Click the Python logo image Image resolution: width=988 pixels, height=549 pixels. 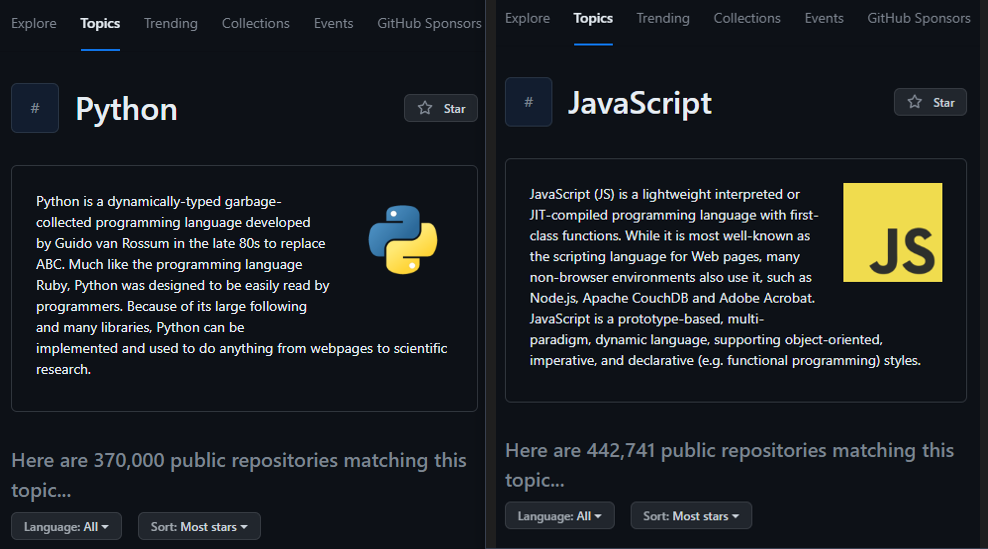point(403,240)
